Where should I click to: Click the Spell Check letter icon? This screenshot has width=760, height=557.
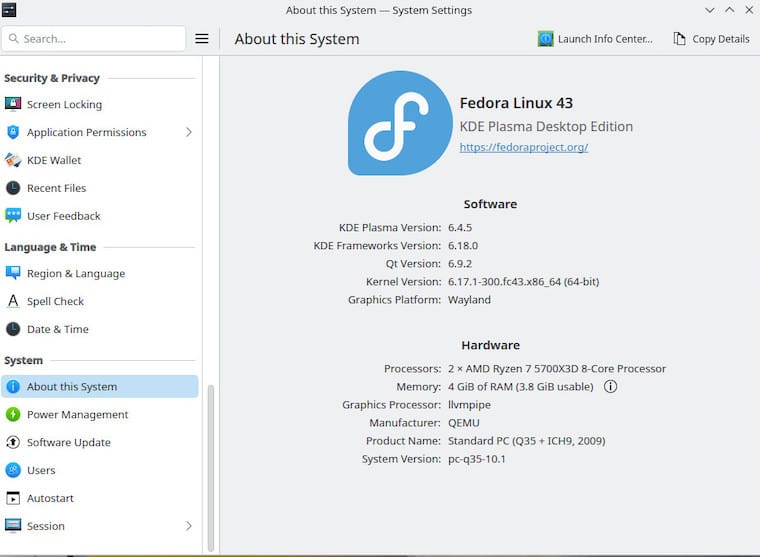pyautogui.click(x=13, y=301)
